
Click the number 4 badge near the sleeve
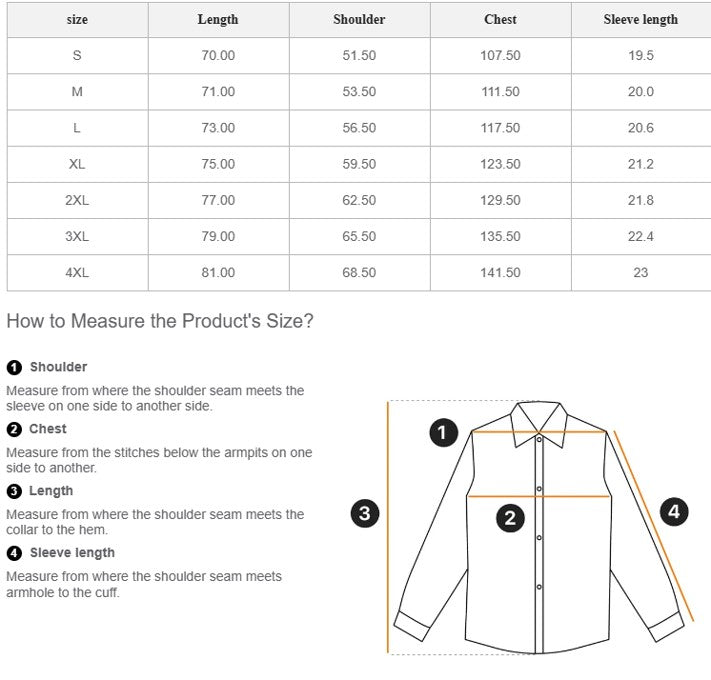[674, 512]
